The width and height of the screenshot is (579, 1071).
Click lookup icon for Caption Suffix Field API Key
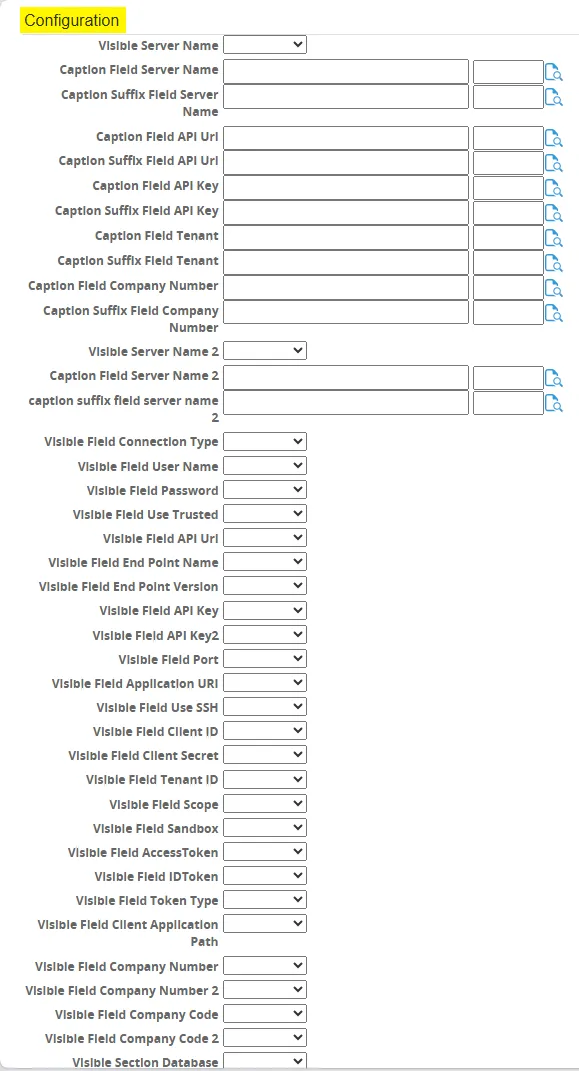click(553, 212)
